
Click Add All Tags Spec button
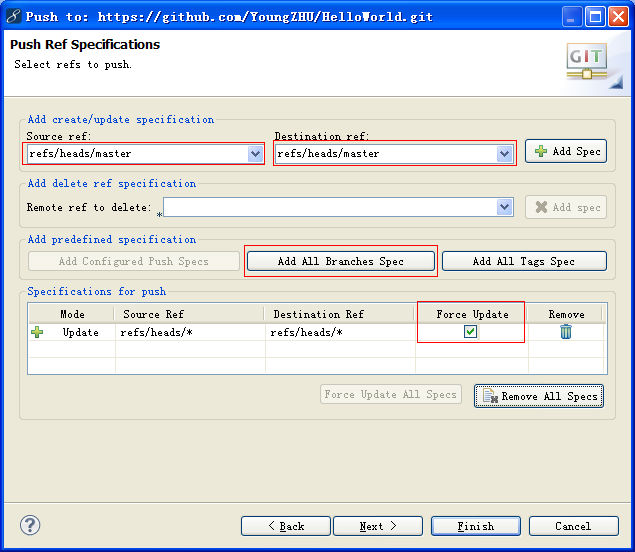coord(524,261)
